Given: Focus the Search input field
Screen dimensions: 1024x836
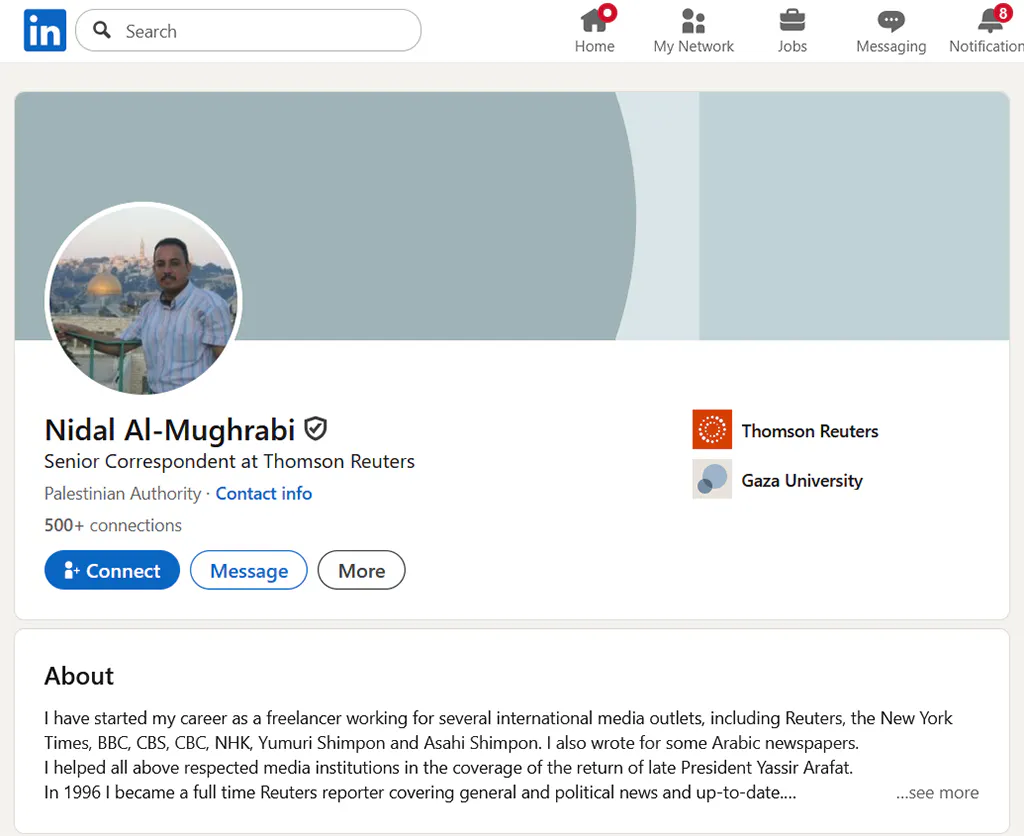Looking at the screenshot, I should 248,30.
